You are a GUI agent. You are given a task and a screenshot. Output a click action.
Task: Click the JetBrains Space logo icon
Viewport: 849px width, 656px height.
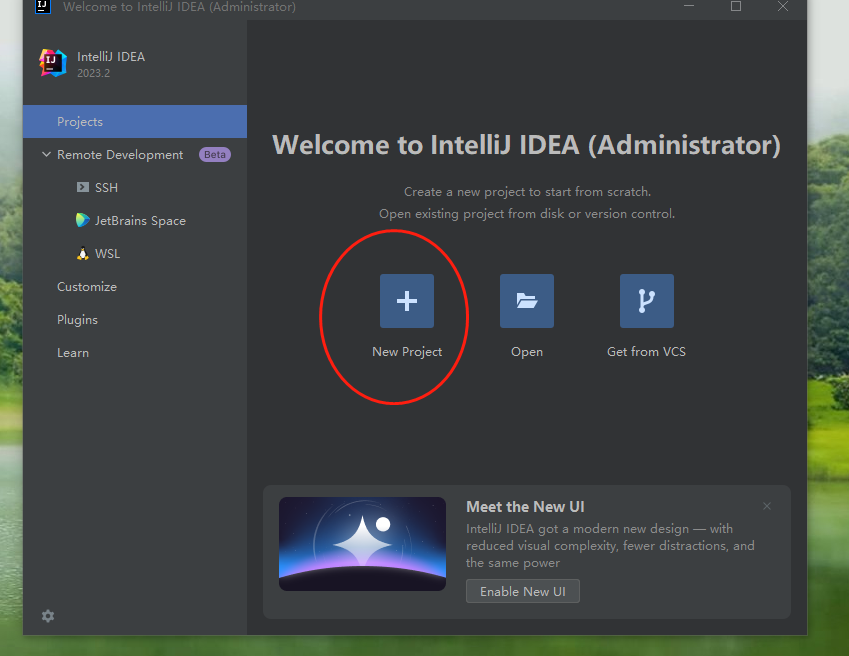[83, 221]
